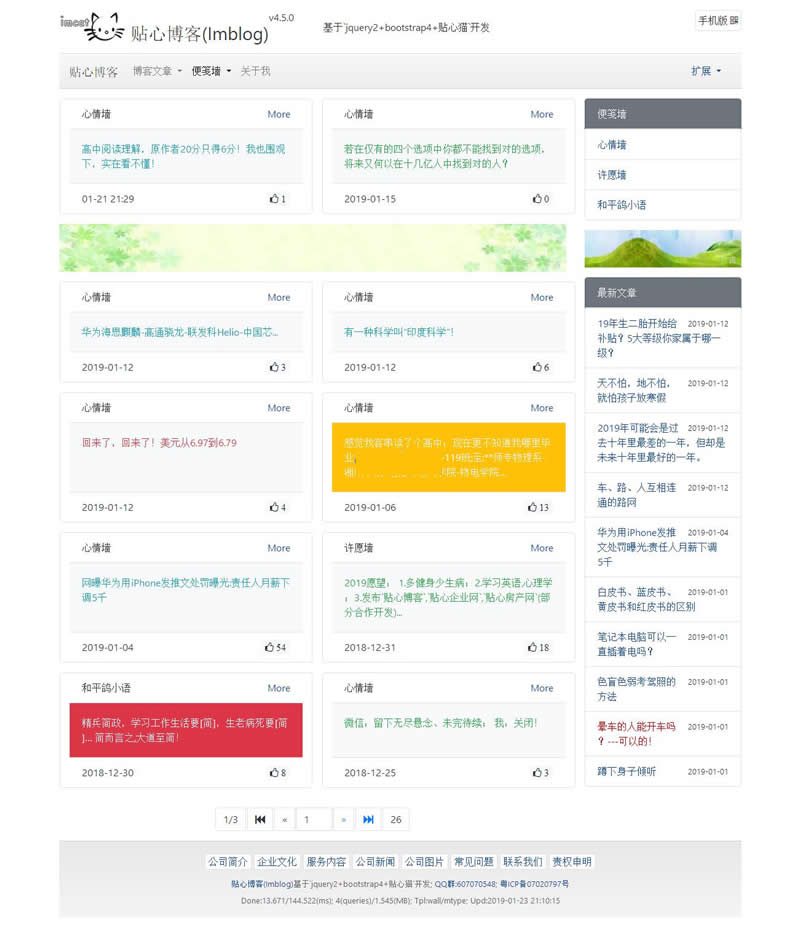Click the v4.5.0 version label
Viewport: 800px width, 927px height.
281,18
